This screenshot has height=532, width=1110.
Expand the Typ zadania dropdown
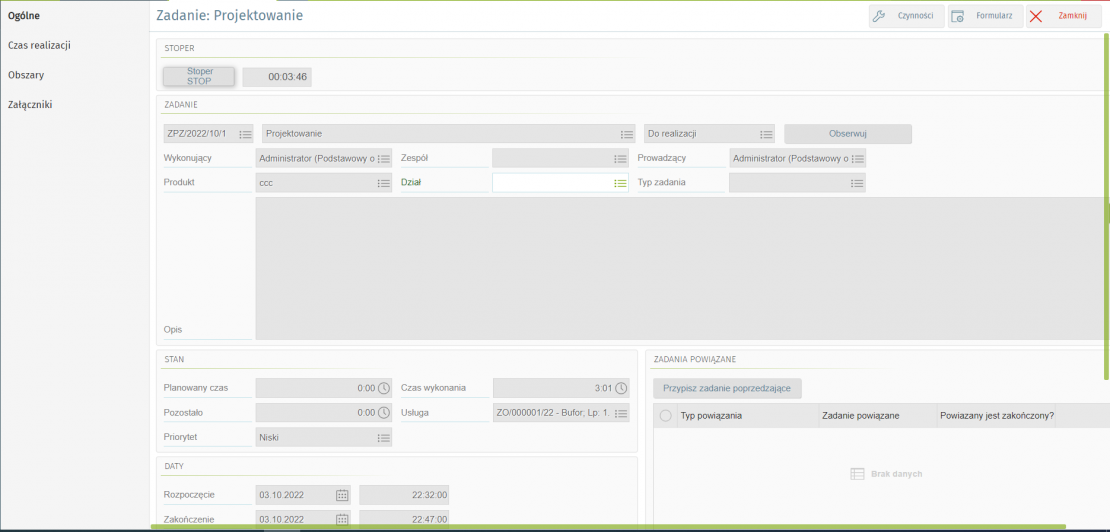click(857, 183)
